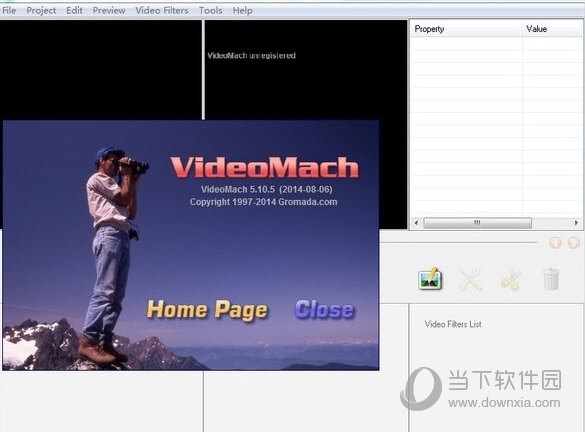Open the Video Filters menu
Image resolution: width=585 pixels, height=432 pixels.
(162, 10)
